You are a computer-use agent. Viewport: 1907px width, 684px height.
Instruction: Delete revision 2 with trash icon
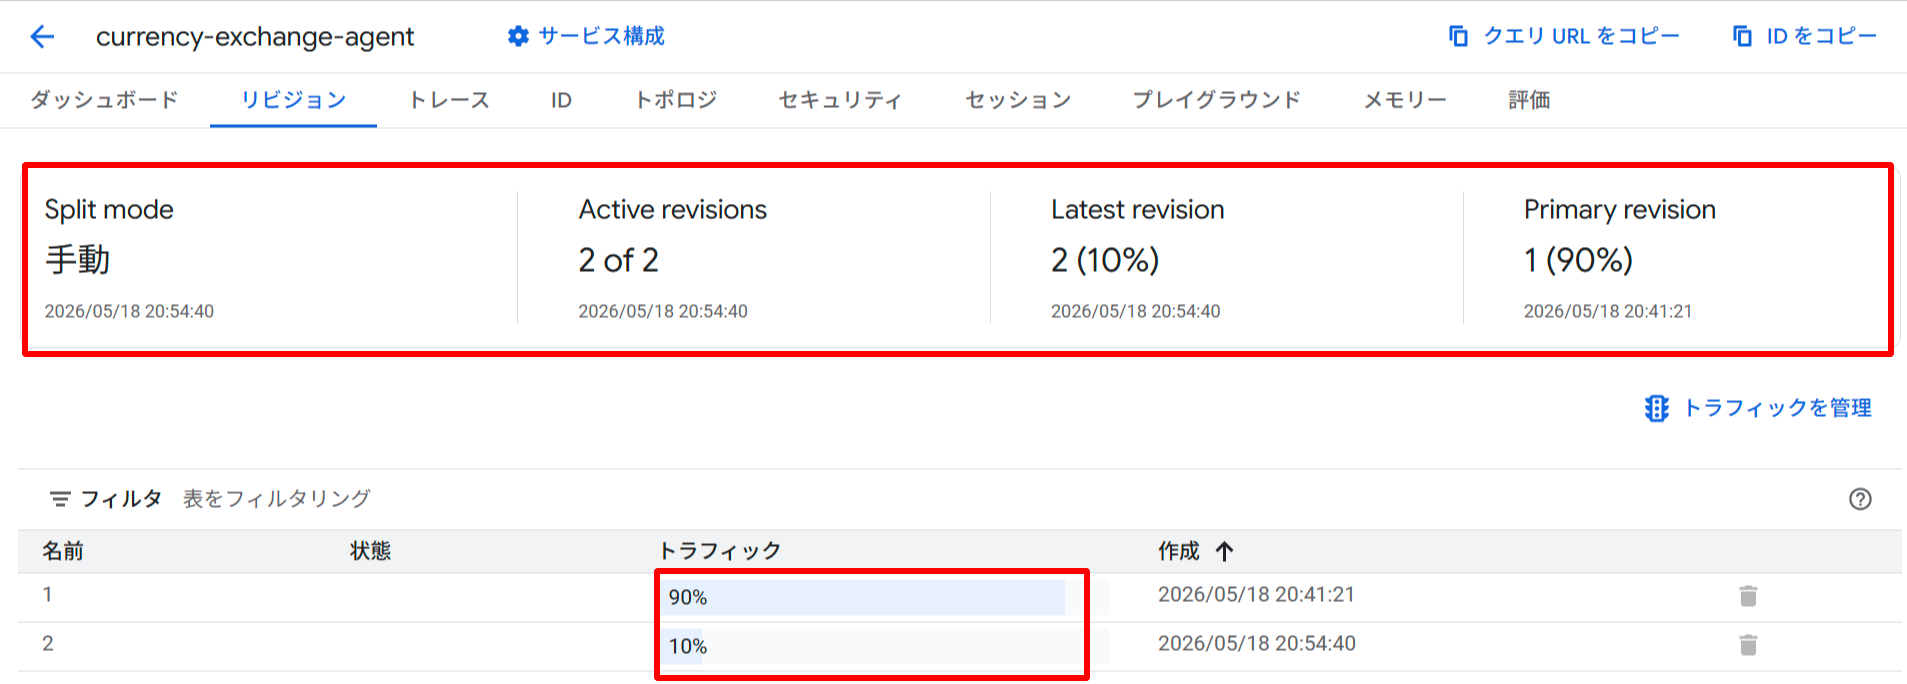click(x=1748, y=645)
